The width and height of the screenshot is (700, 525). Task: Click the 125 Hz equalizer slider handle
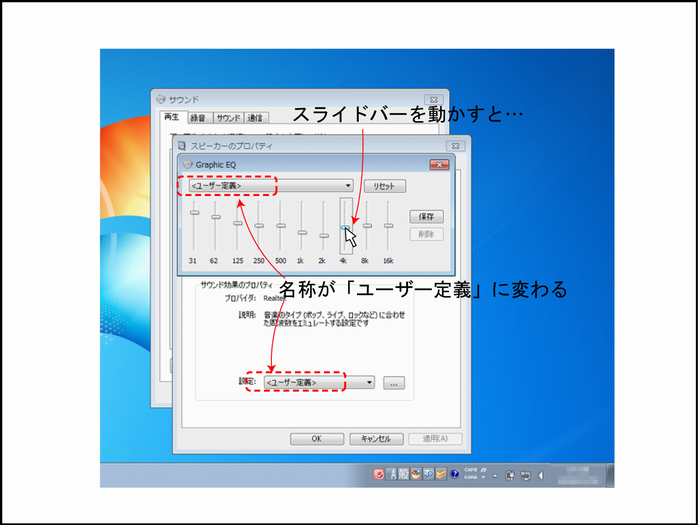(238, 223)
